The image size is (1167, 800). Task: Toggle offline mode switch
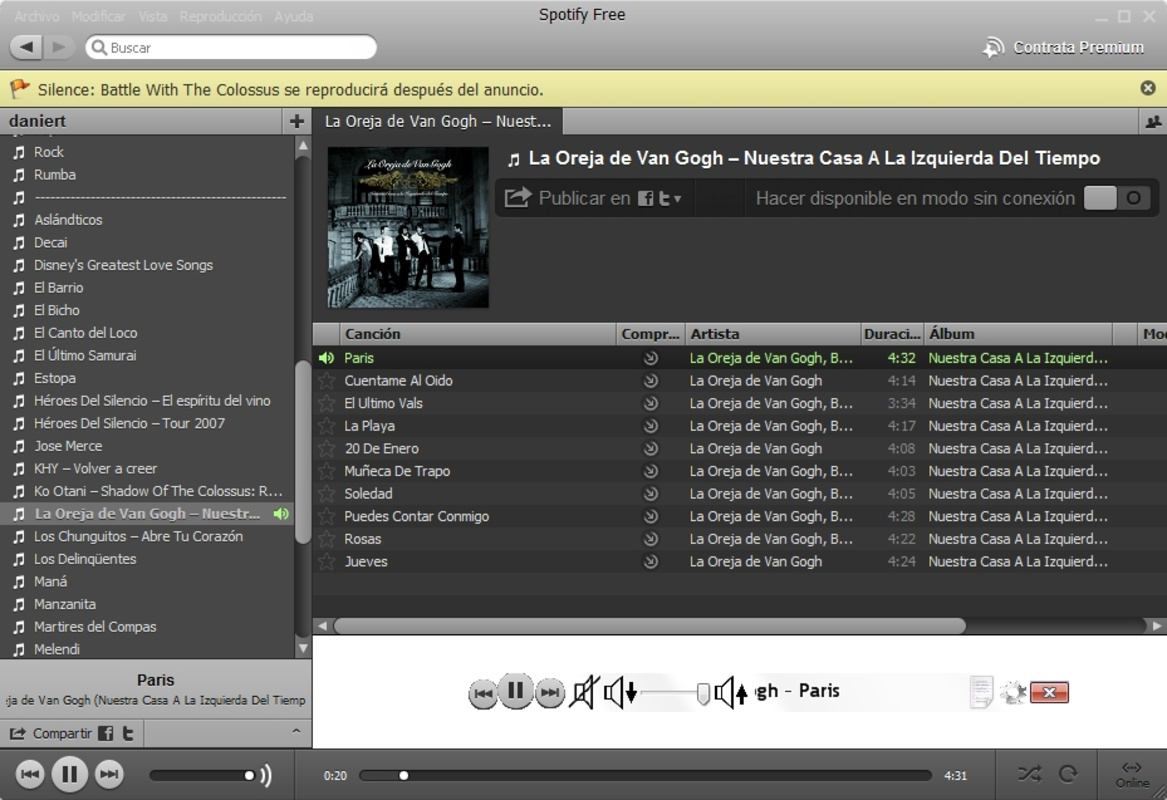coord(1117,198)
